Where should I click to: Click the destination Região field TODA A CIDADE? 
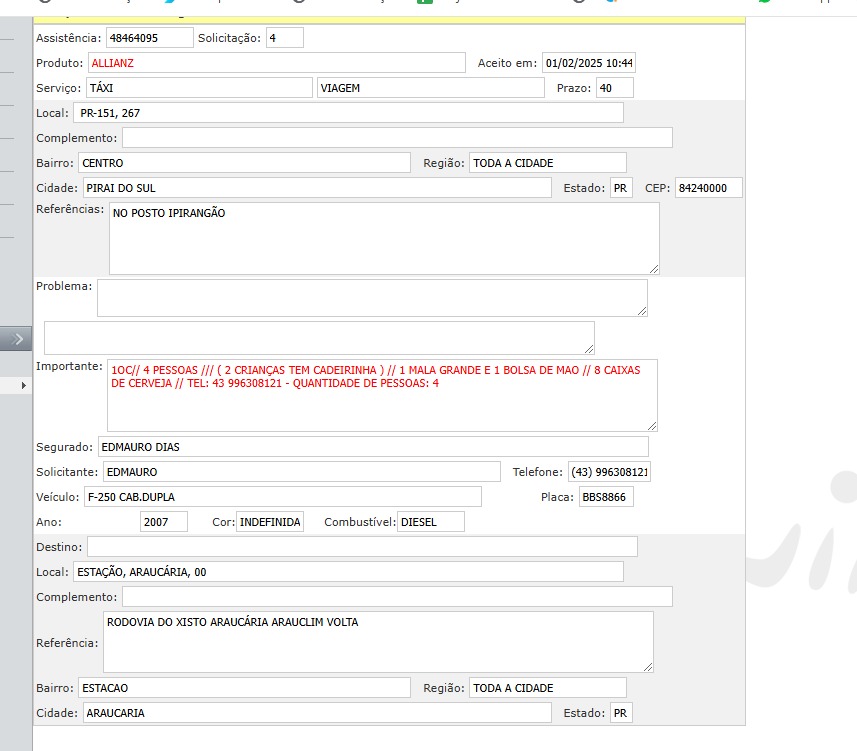click(x=548, y=688)
